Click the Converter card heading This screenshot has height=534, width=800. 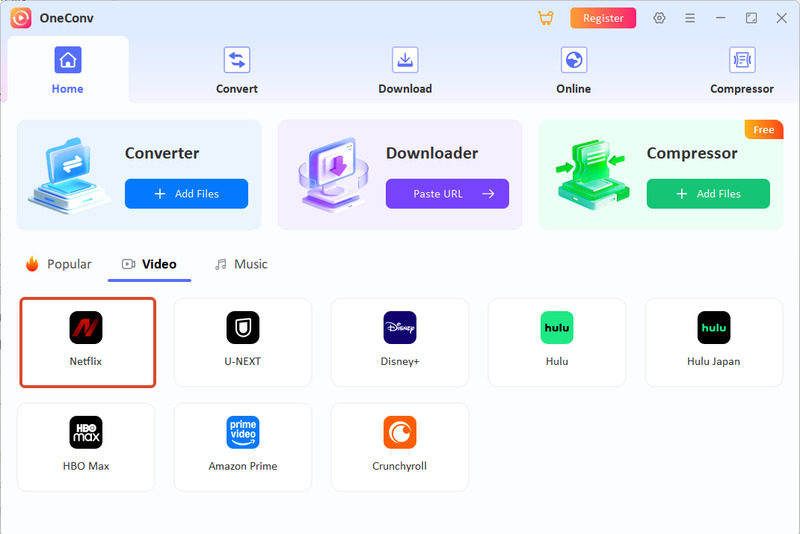[x=162, y=153]
